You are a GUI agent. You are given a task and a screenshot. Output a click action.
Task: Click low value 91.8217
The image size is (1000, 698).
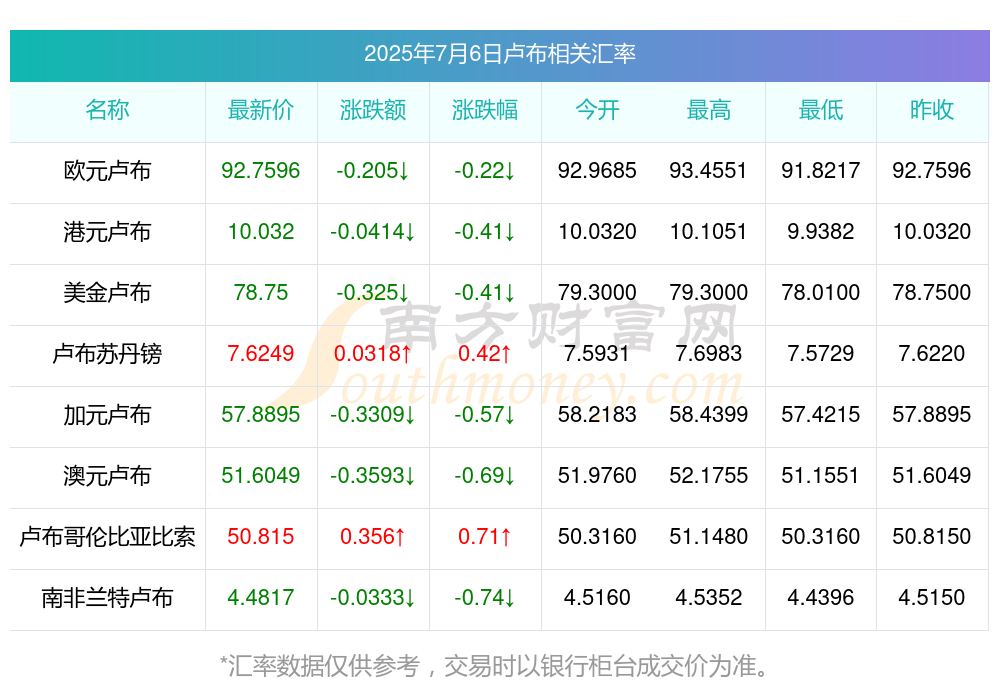click(821, 170)
